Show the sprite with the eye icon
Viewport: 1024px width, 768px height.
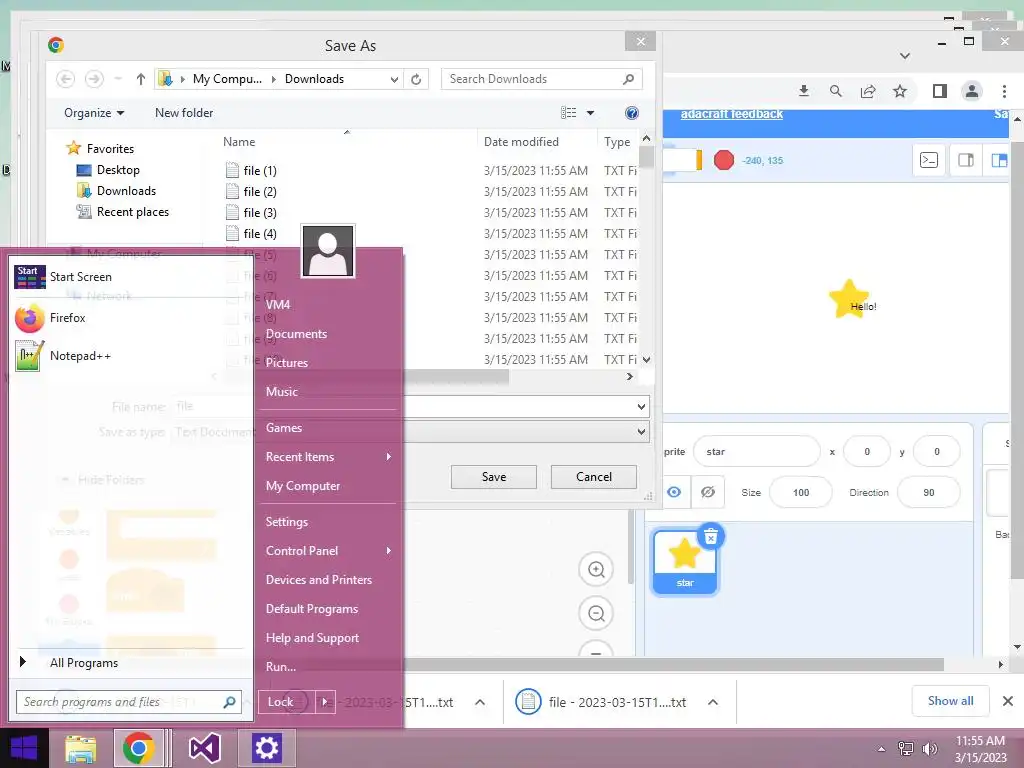click(674, 492)
